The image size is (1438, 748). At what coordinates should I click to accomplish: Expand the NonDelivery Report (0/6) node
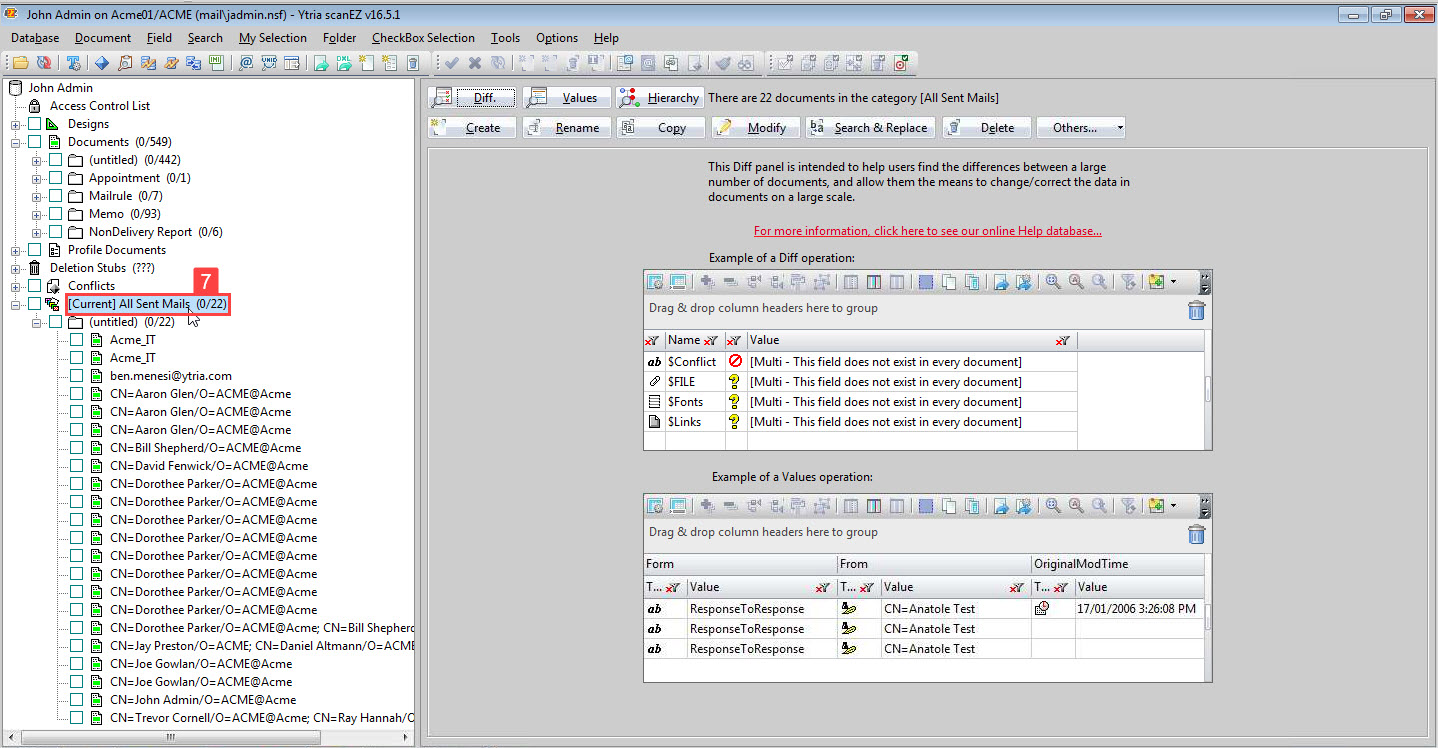coord(37,232)
